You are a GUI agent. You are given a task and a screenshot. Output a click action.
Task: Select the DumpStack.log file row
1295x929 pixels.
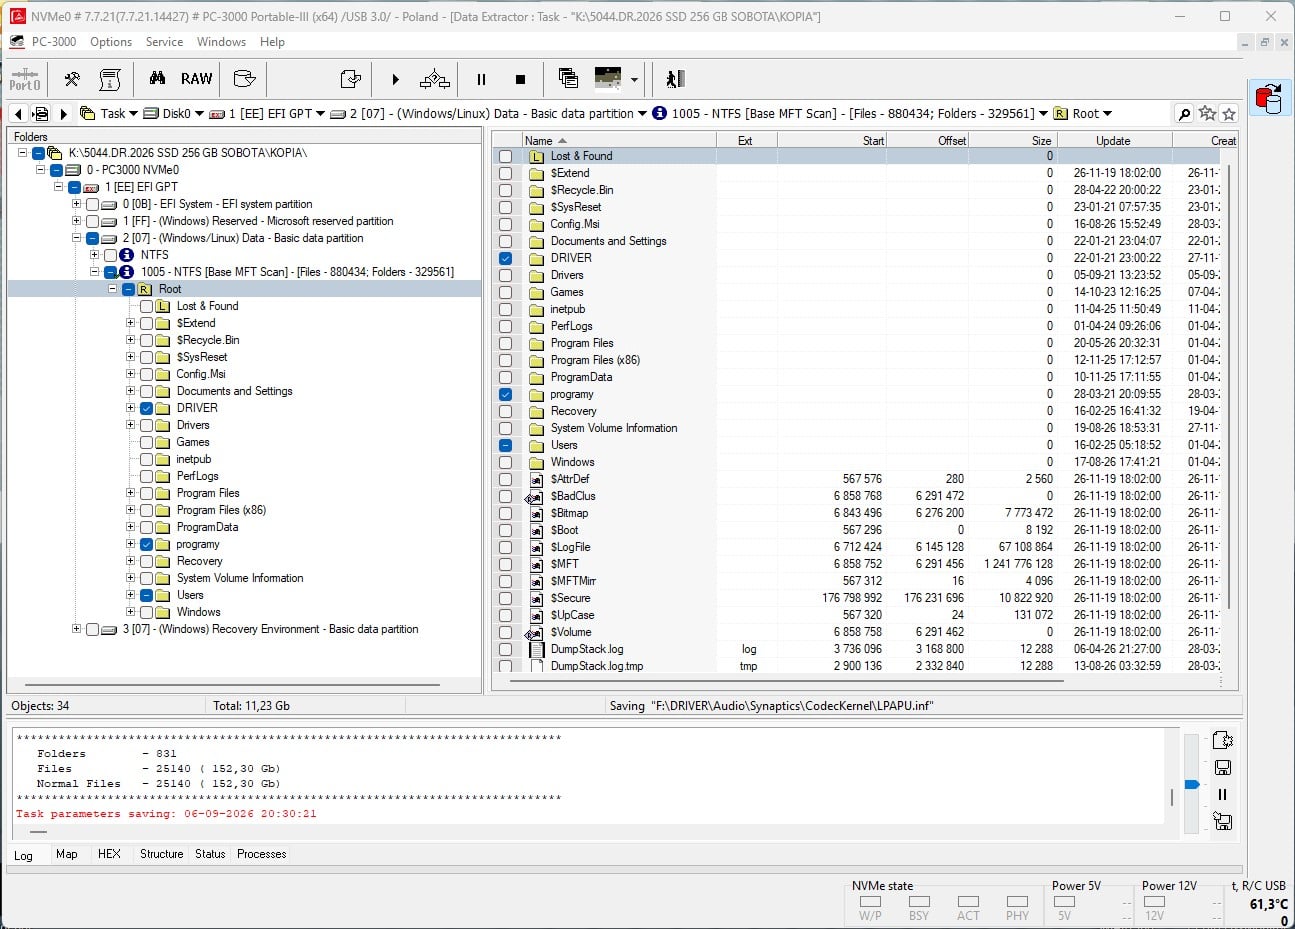(x=856, y=649)
